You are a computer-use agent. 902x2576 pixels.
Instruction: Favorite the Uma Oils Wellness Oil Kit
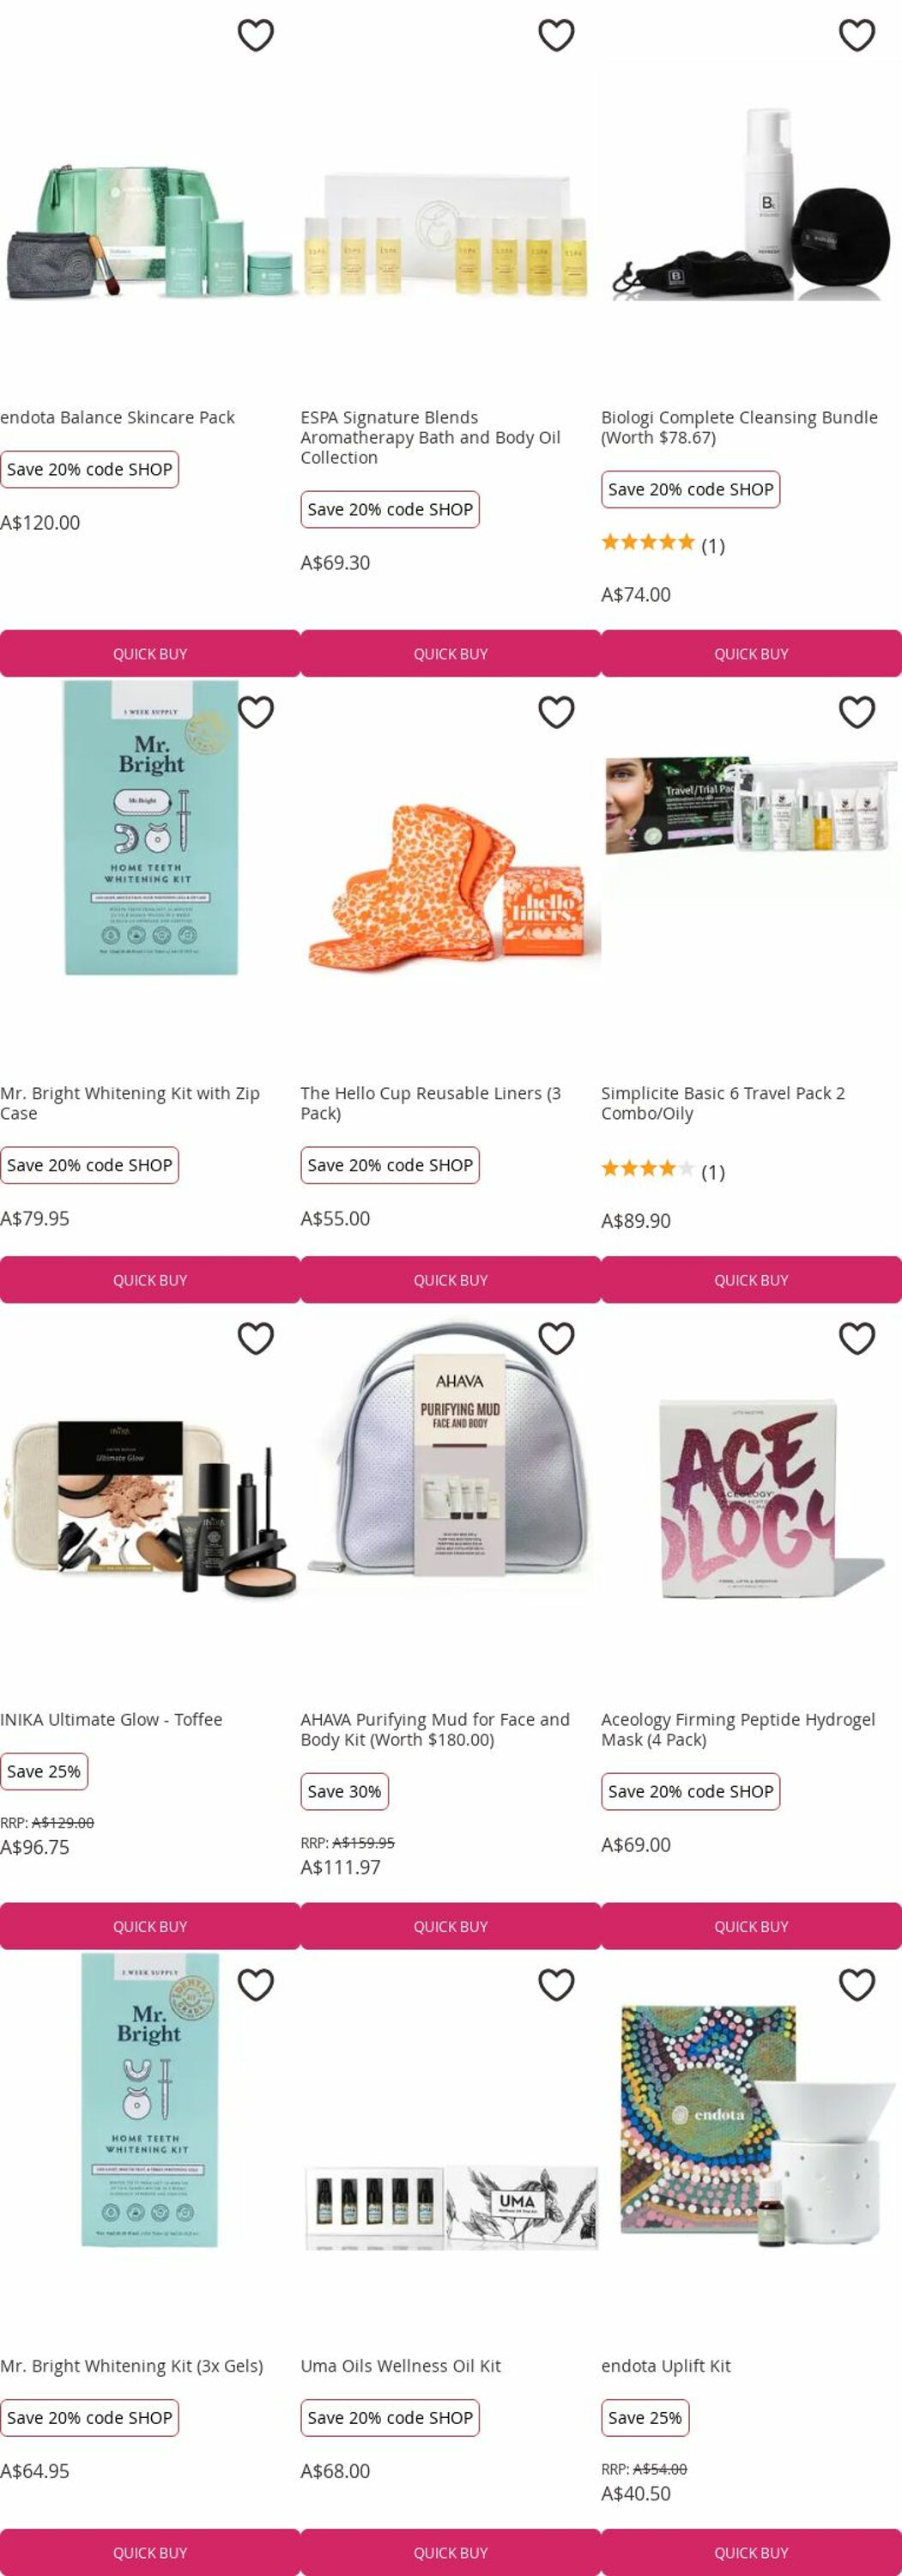[x=556, y=1984]
